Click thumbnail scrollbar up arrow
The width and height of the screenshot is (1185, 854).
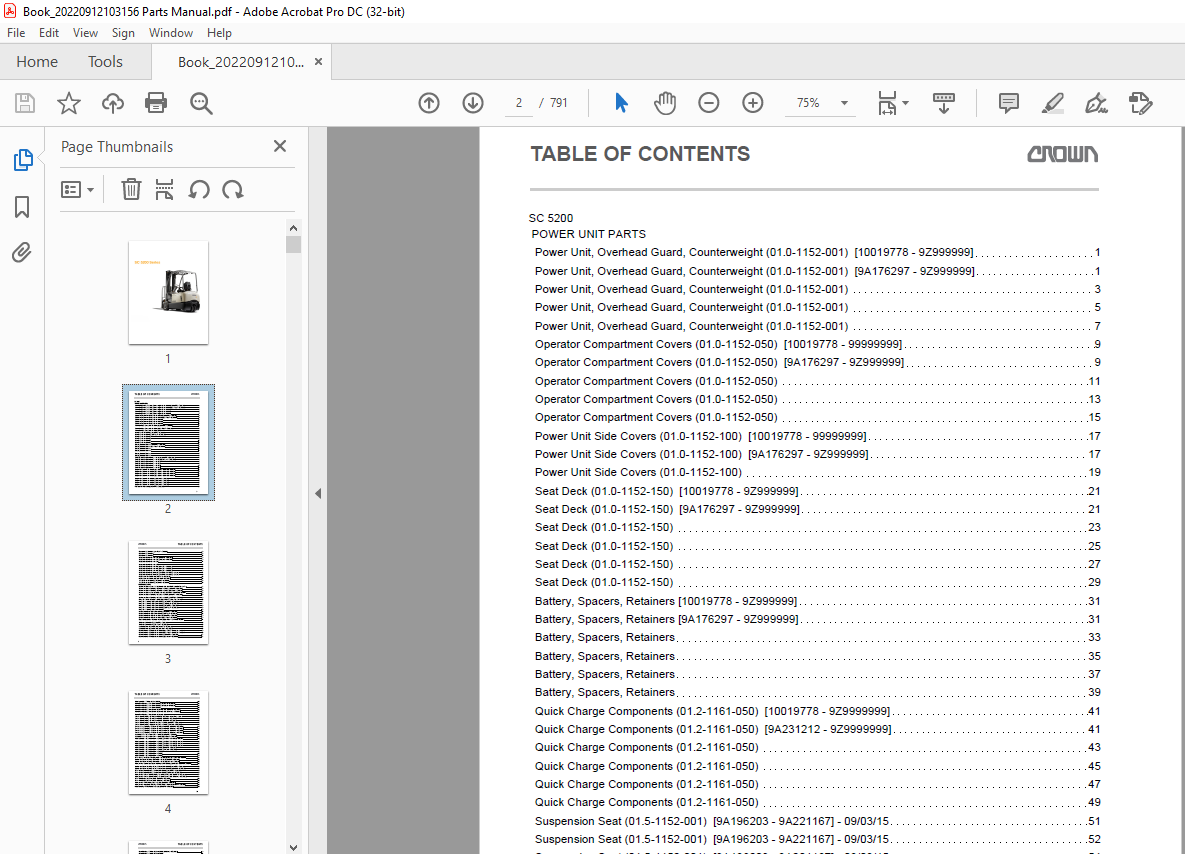293,227
